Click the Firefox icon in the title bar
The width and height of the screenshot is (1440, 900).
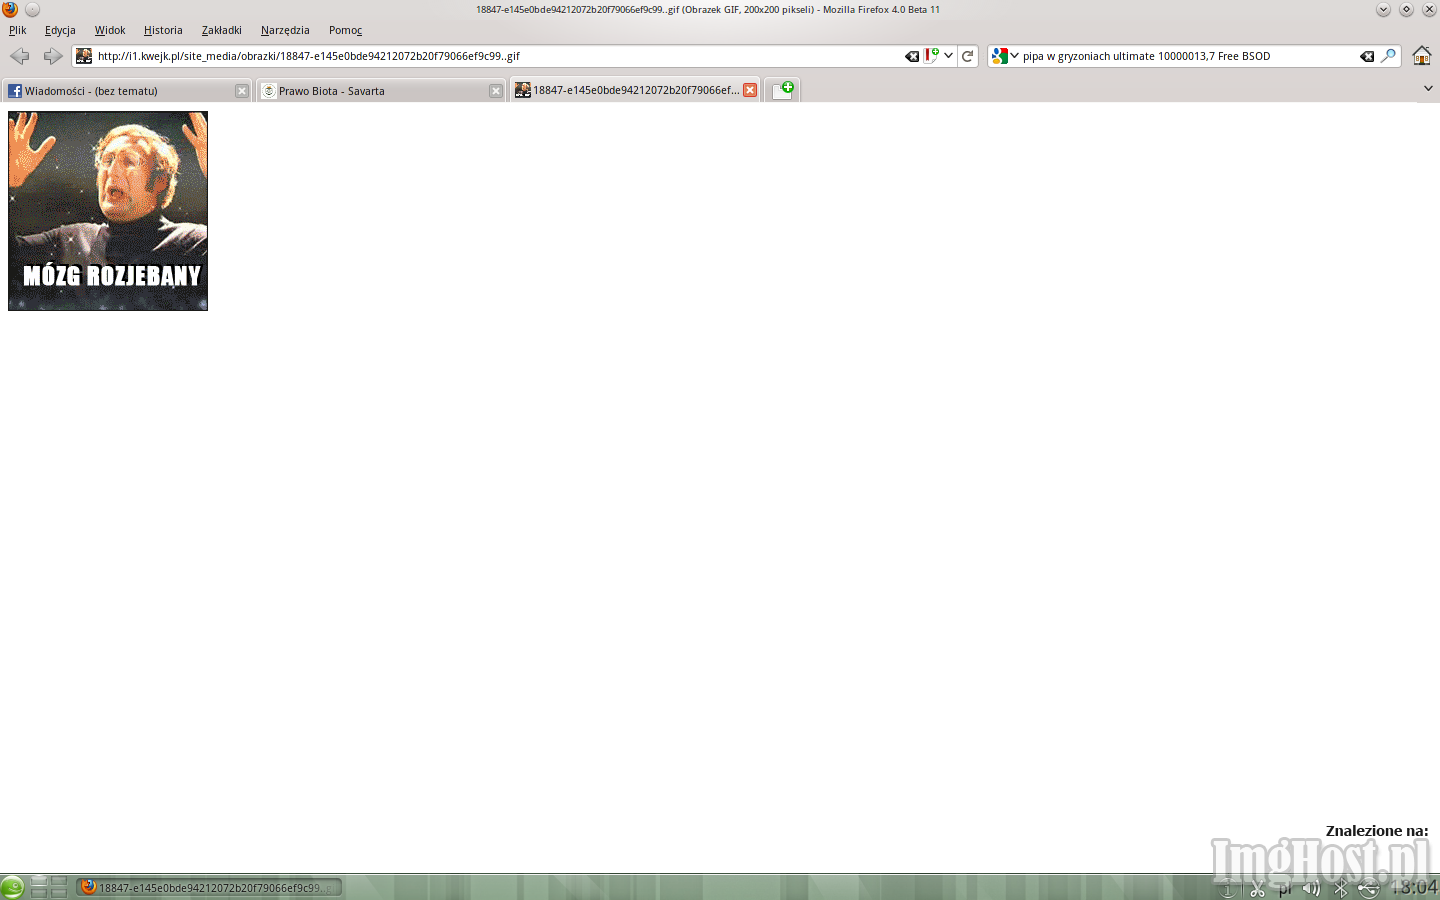(10, 9)
